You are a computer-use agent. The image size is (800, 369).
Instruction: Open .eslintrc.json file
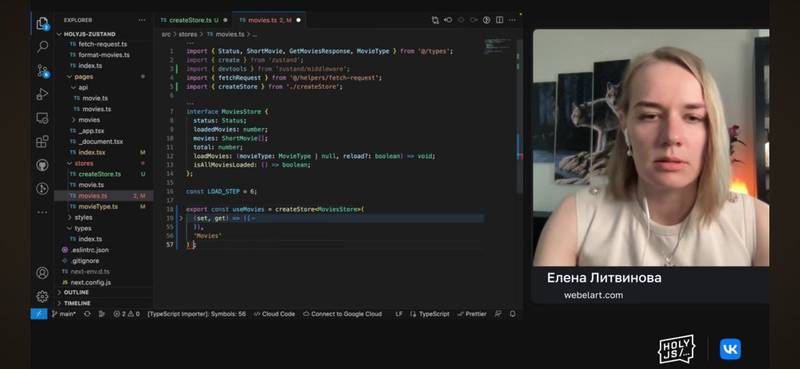tap(89, 250)
